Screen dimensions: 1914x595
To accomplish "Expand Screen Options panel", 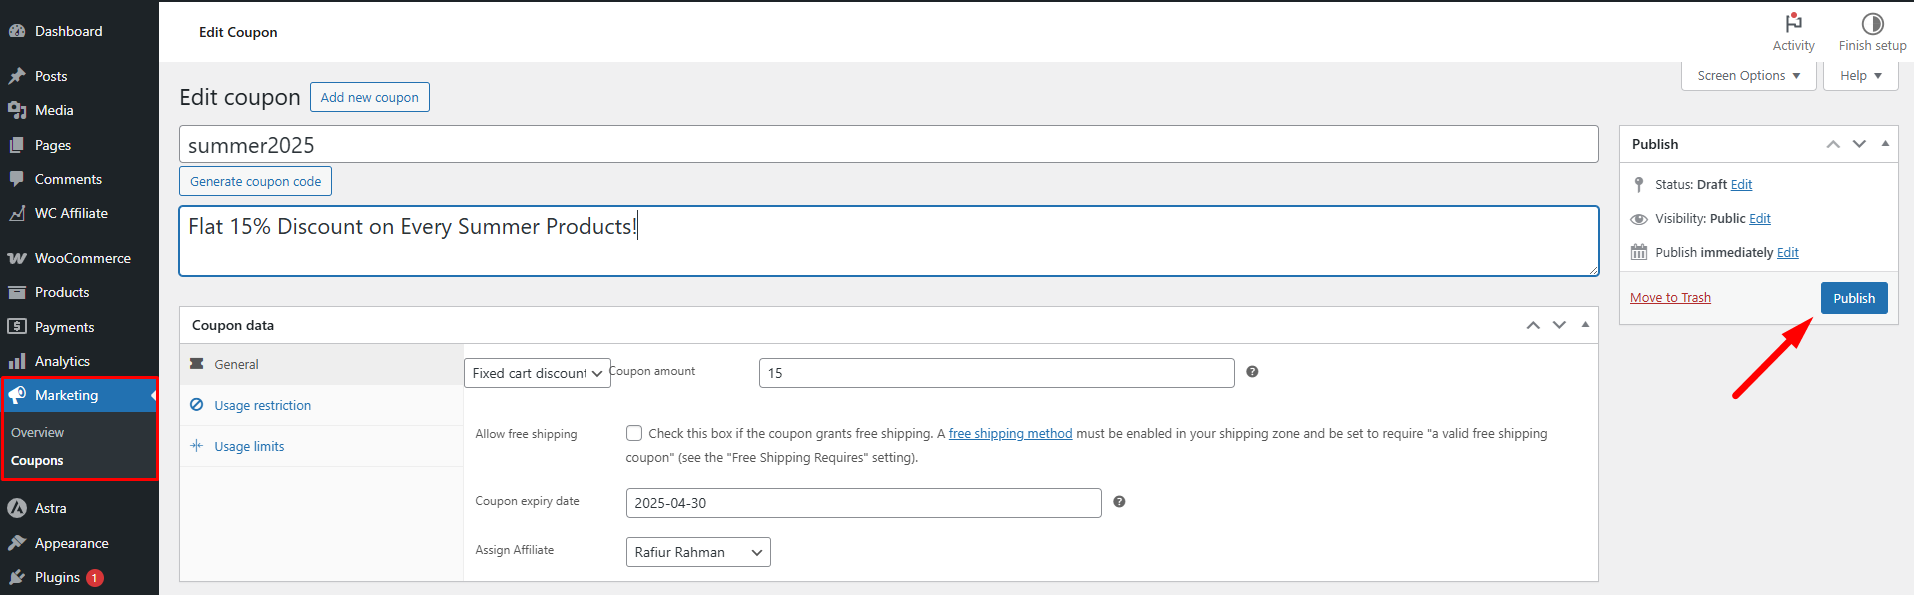I will (x=1749, y=76).
